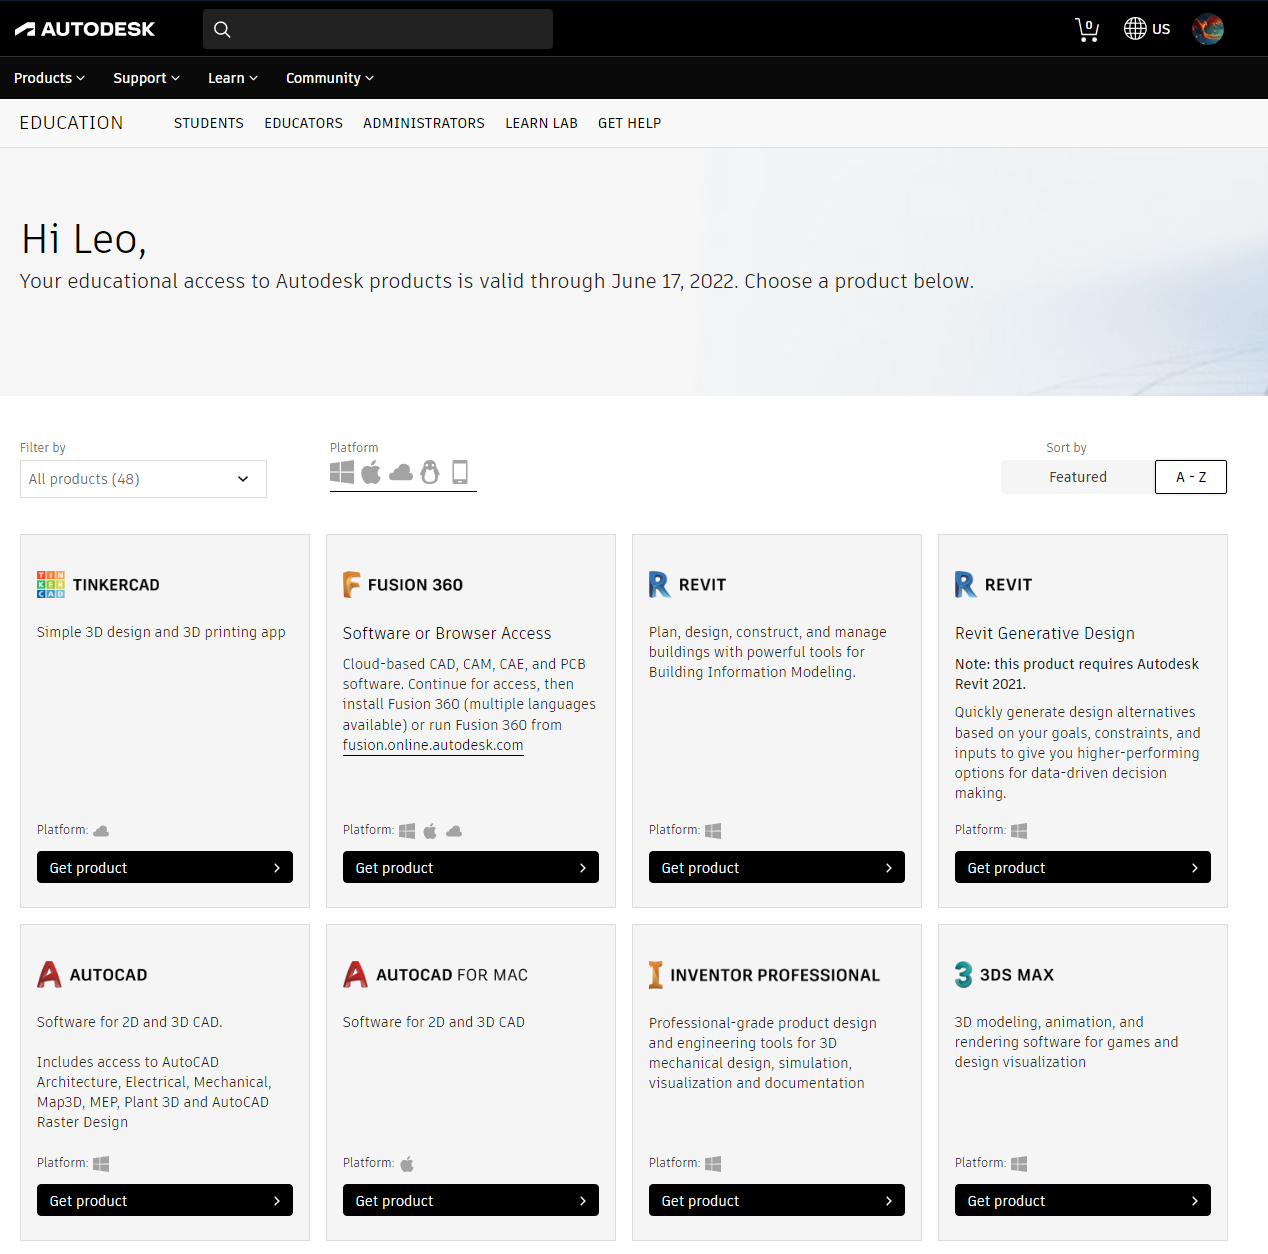Filter products by Windows platform icon

(x=342, y=472)
